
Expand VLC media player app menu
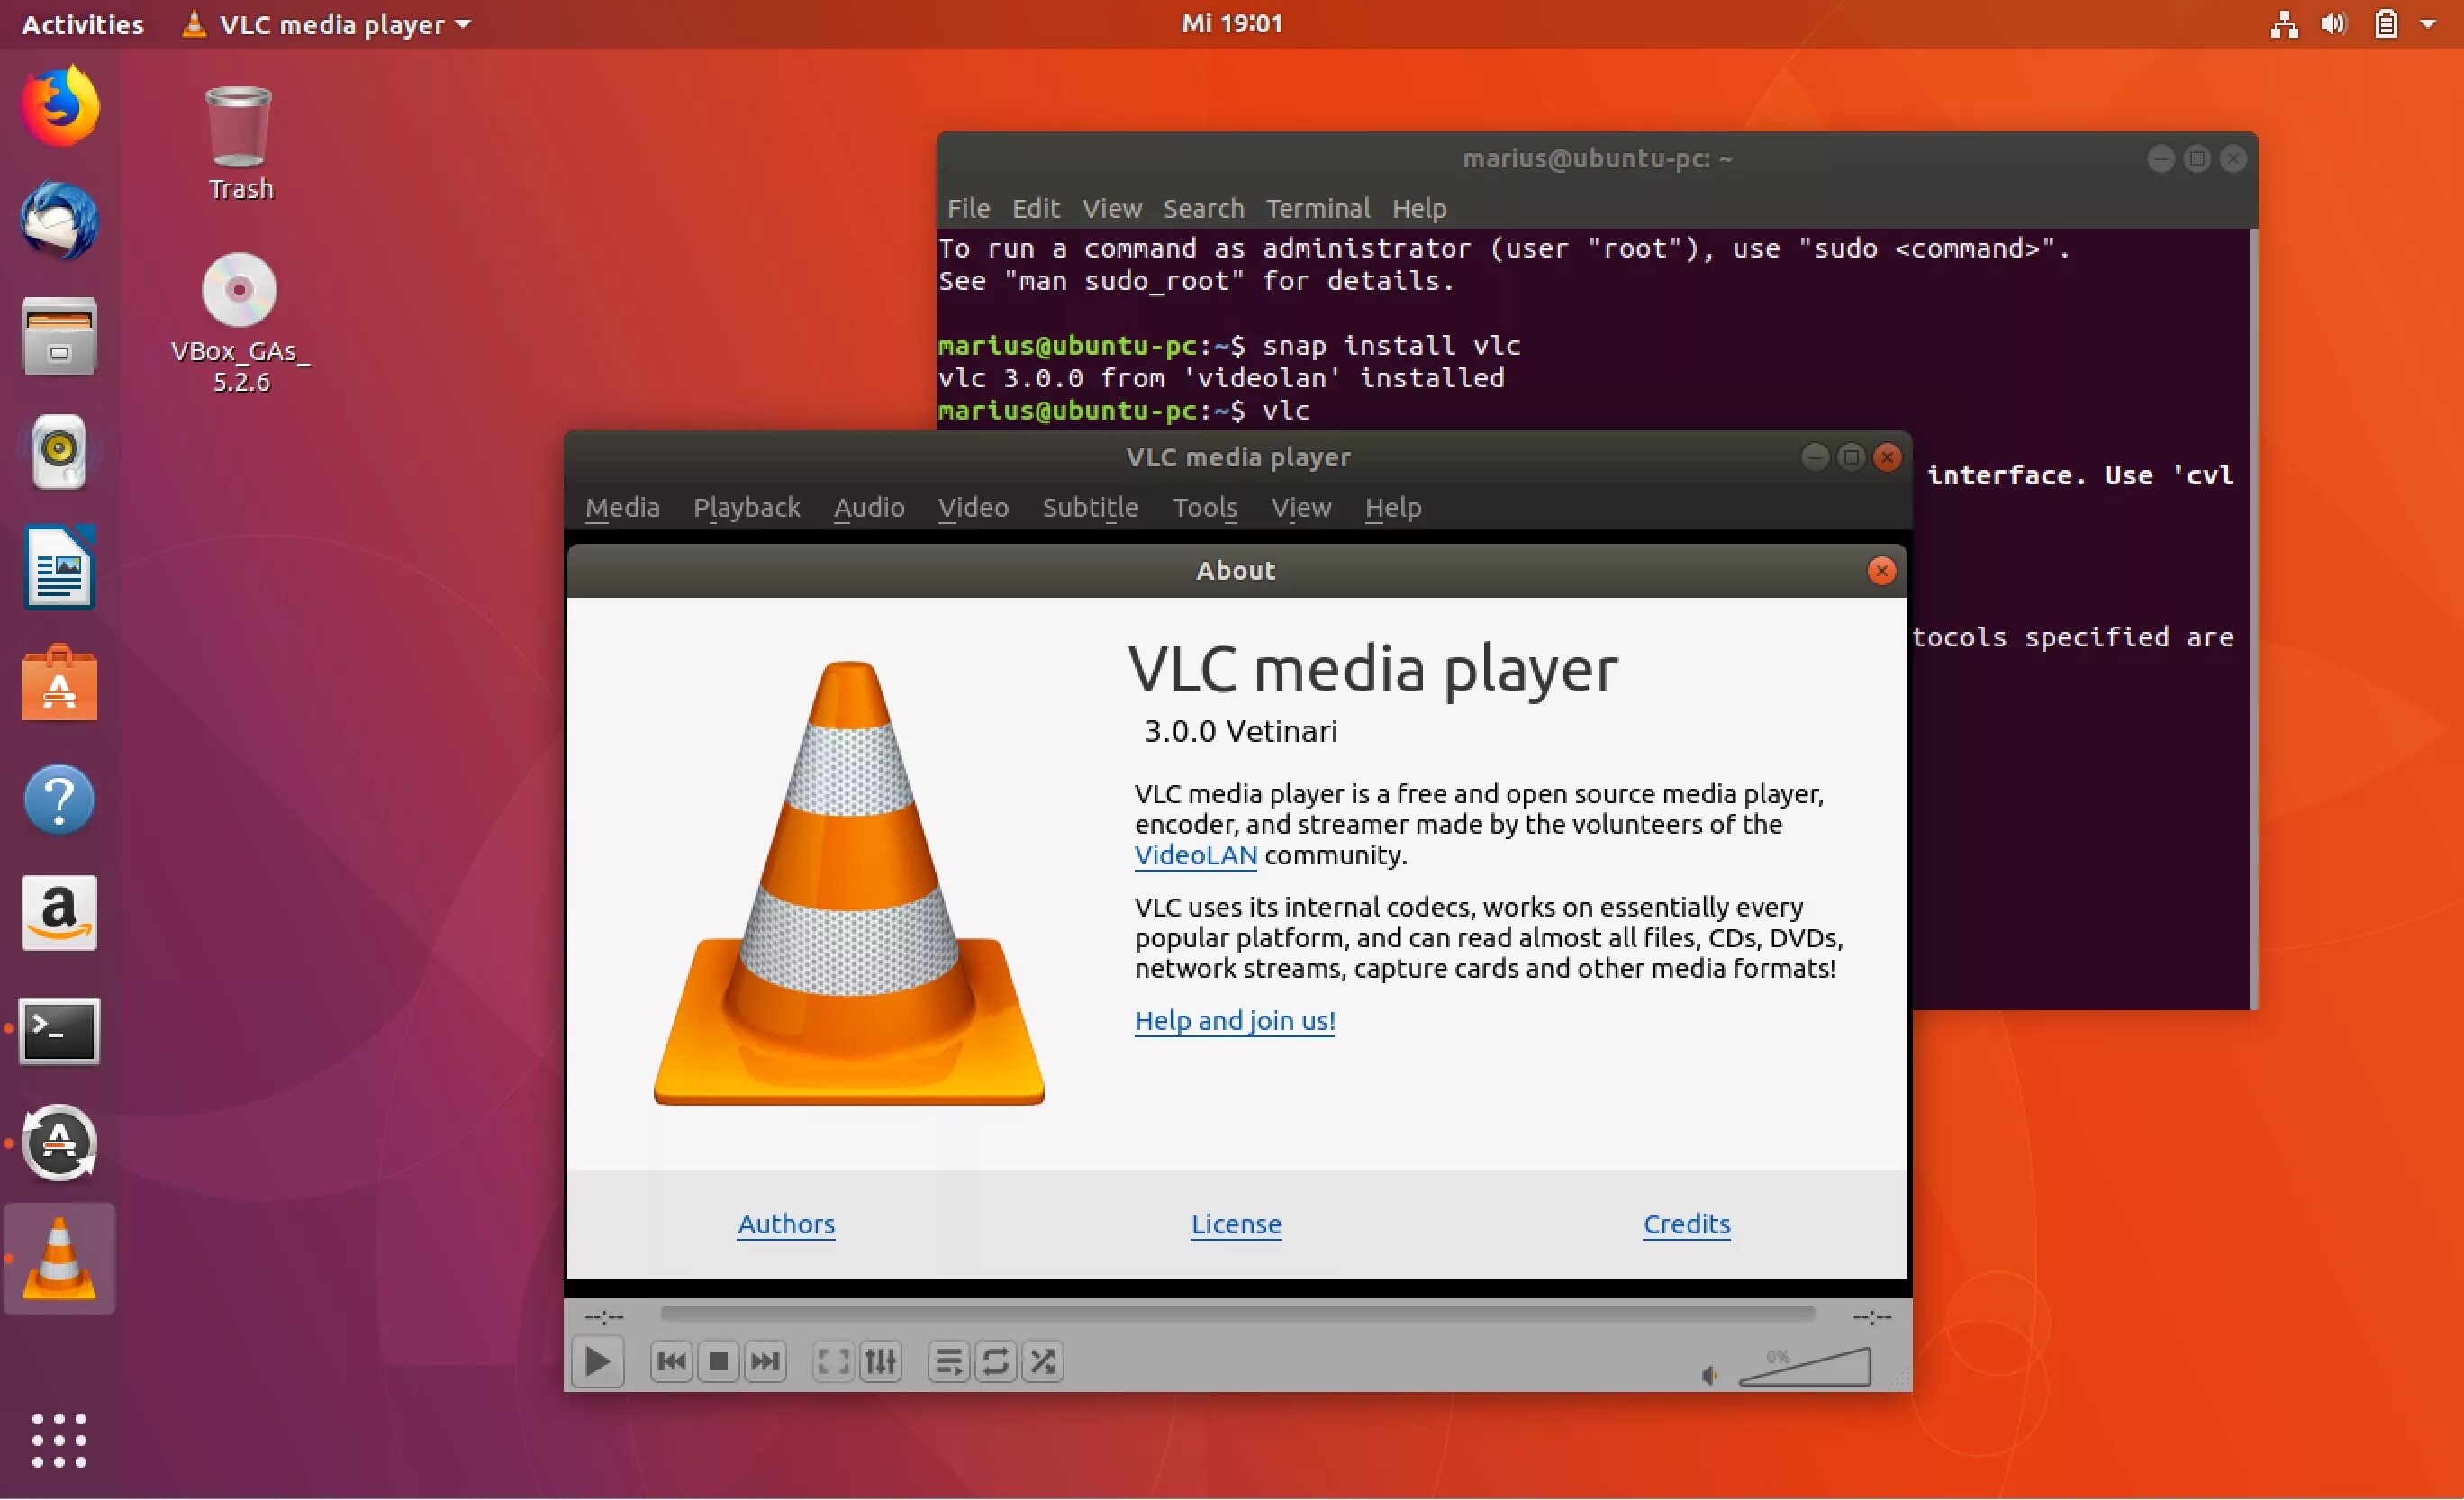(330, 24)
